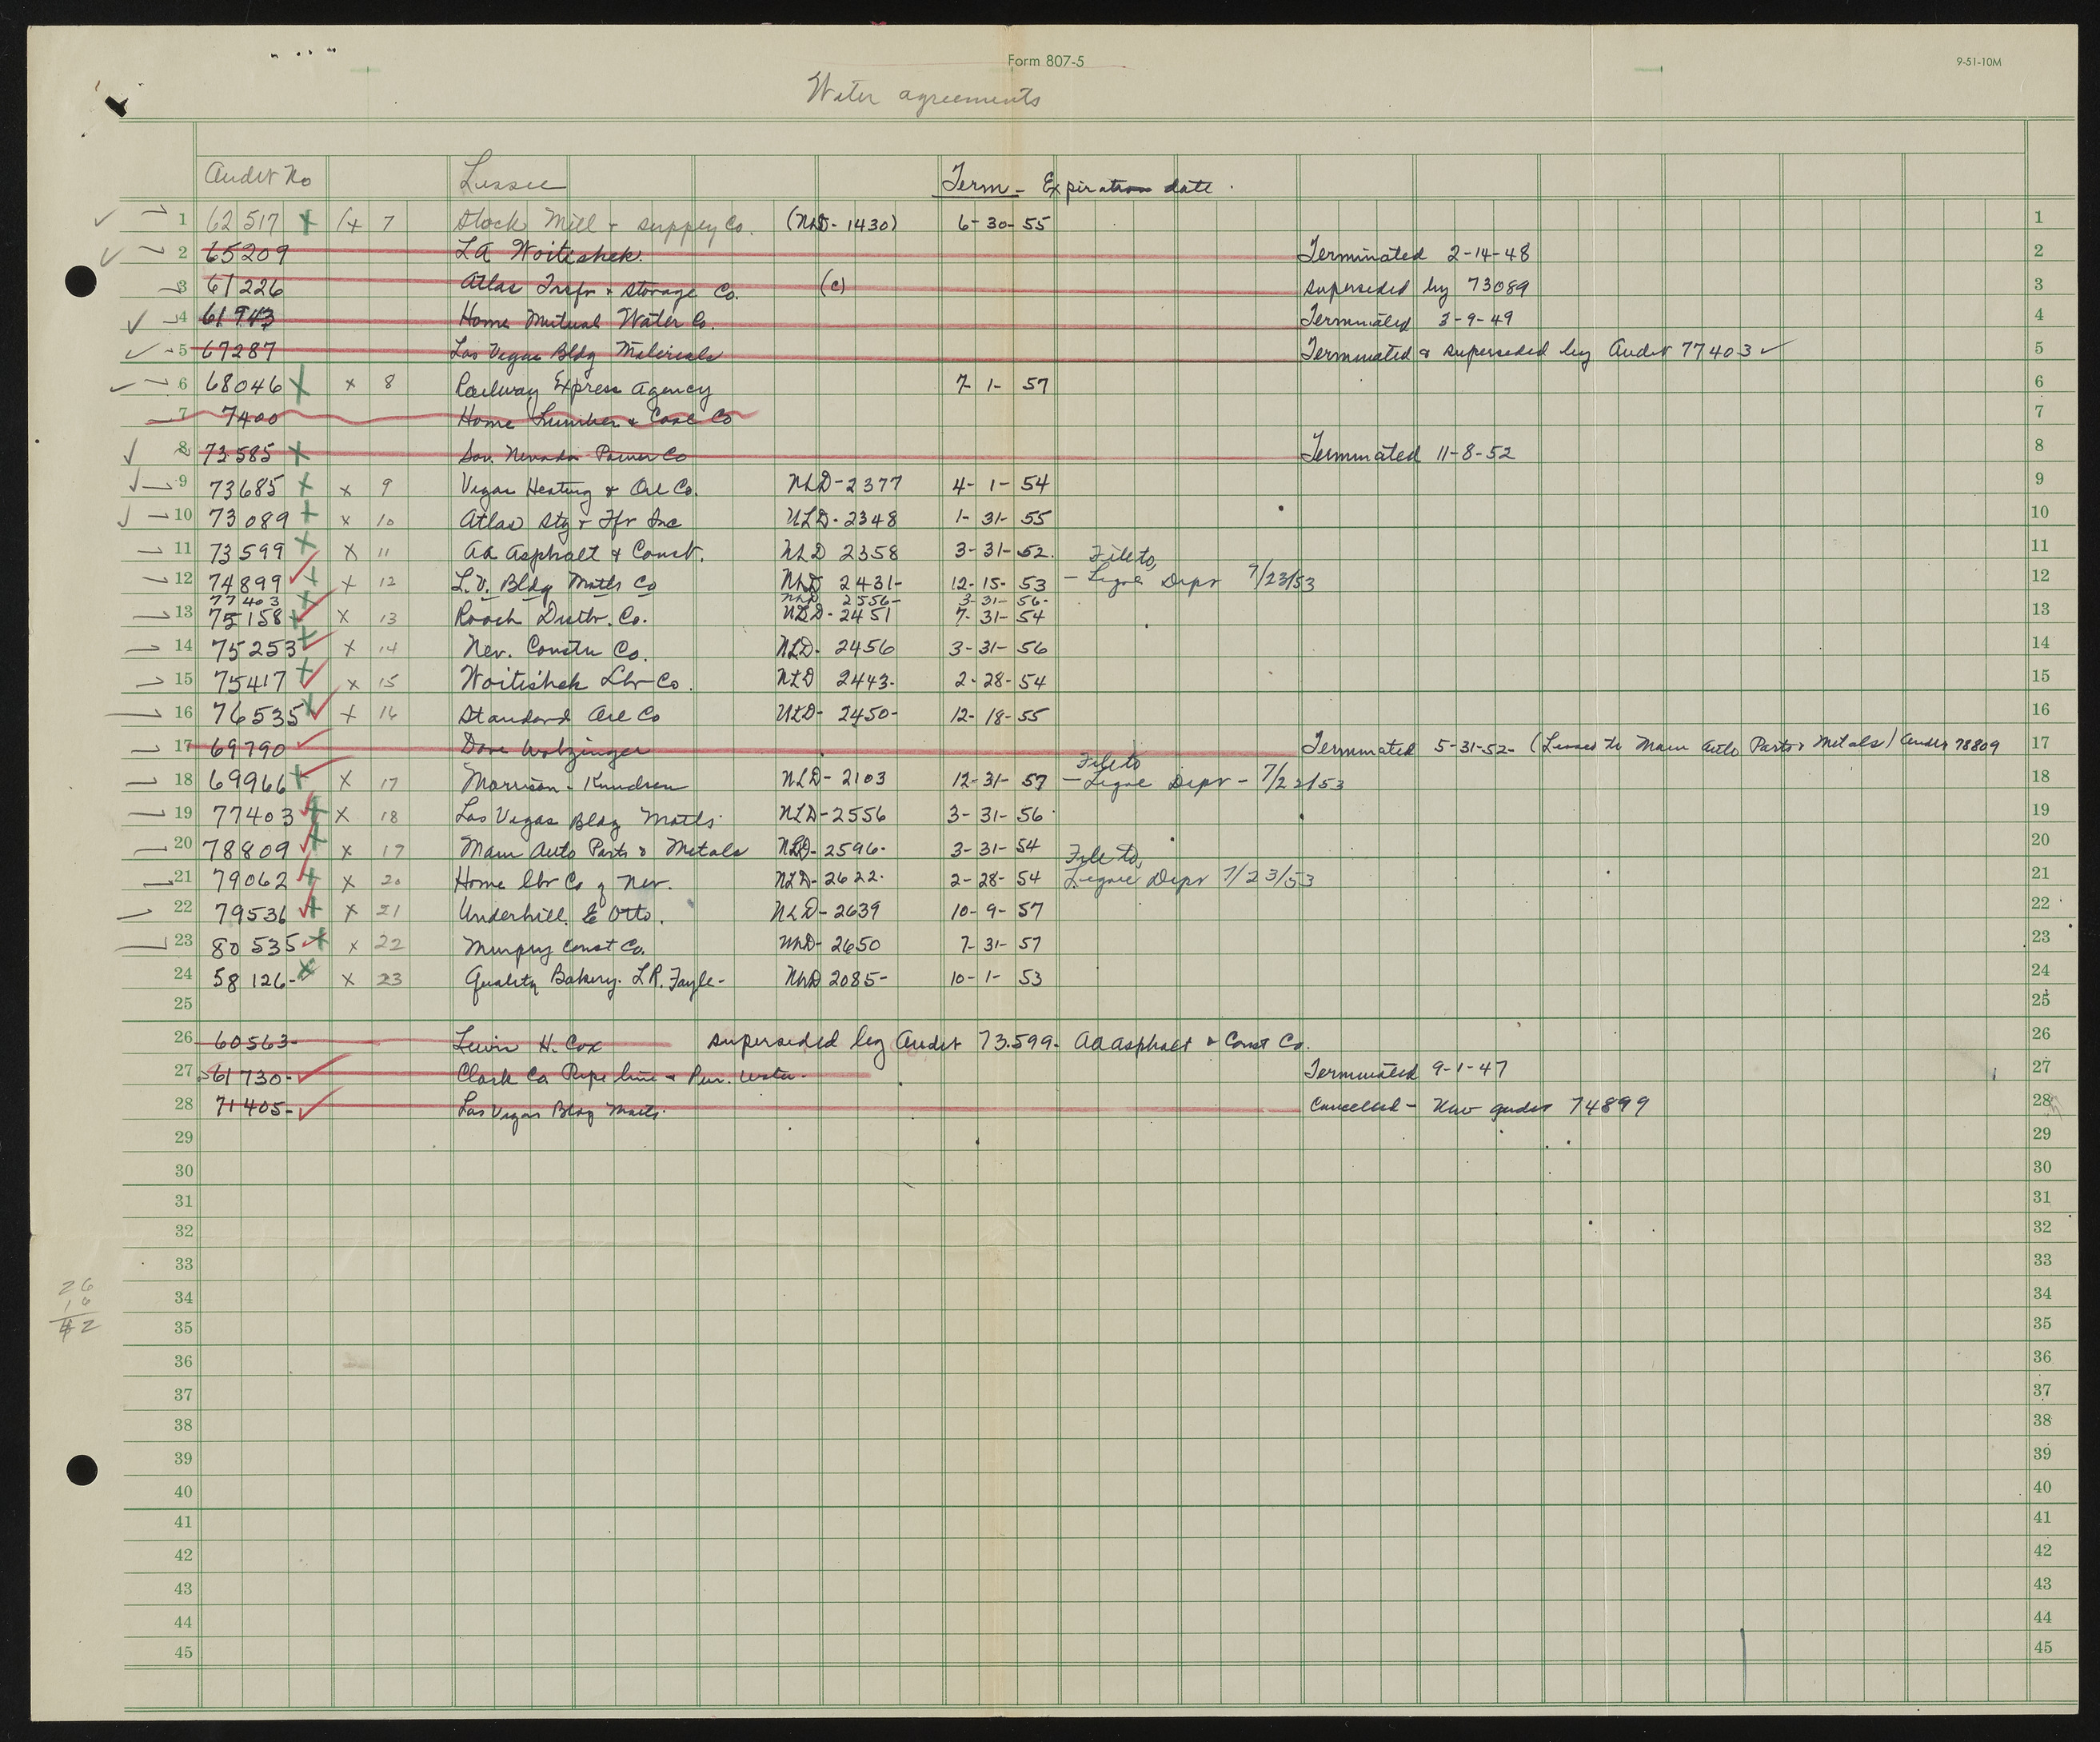Image resolution: width=2100 pixels, height=1742 pixels.
Task: Click the 'Audit No' column heading
Action: point(257,176)
